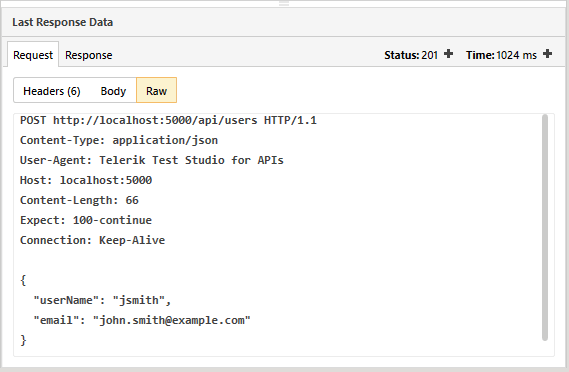Screen dimensions: 569x372
Task: Show the Headers (6) view
Action: coord(52,91)
